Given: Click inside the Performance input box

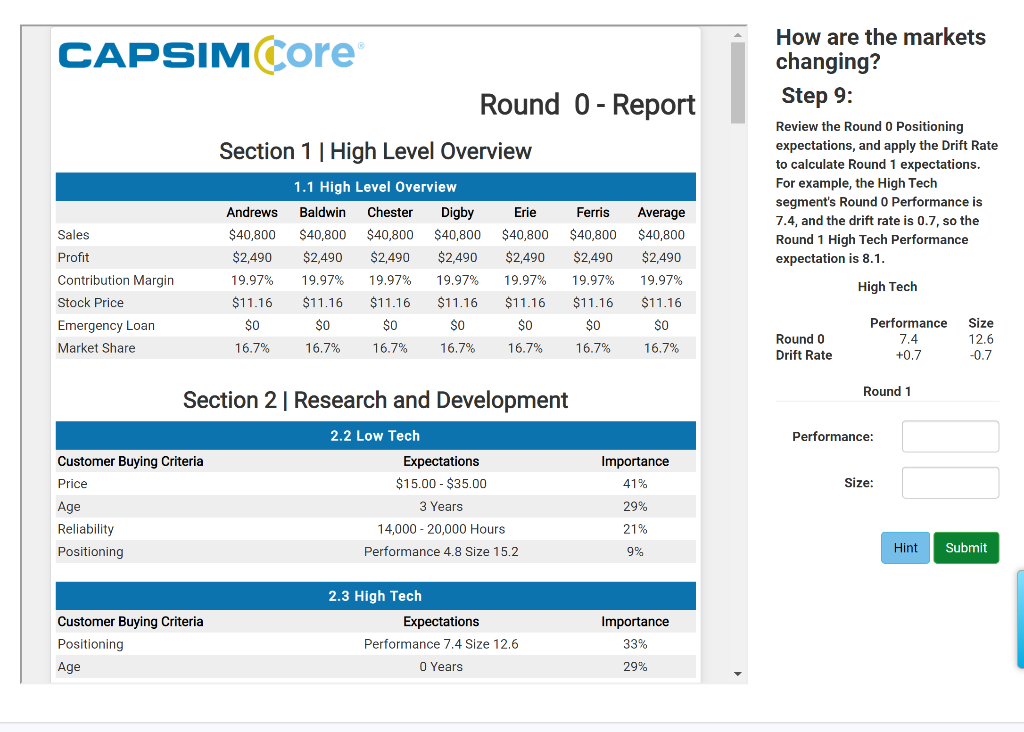Looking at the screenshot, I should (950, 436).
